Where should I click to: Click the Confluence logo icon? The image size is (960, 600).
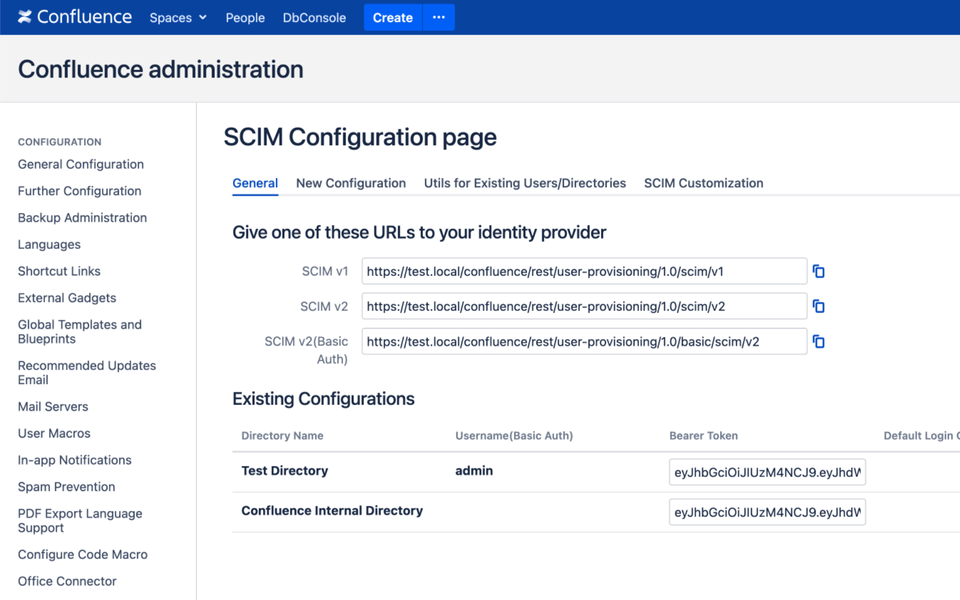[24, 17]
